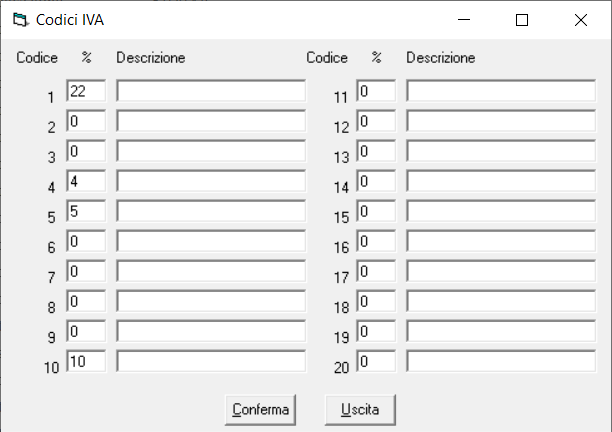Screen dimensions: 612x432
Task: Click the description field for code 10
Action: click(211, 361)
